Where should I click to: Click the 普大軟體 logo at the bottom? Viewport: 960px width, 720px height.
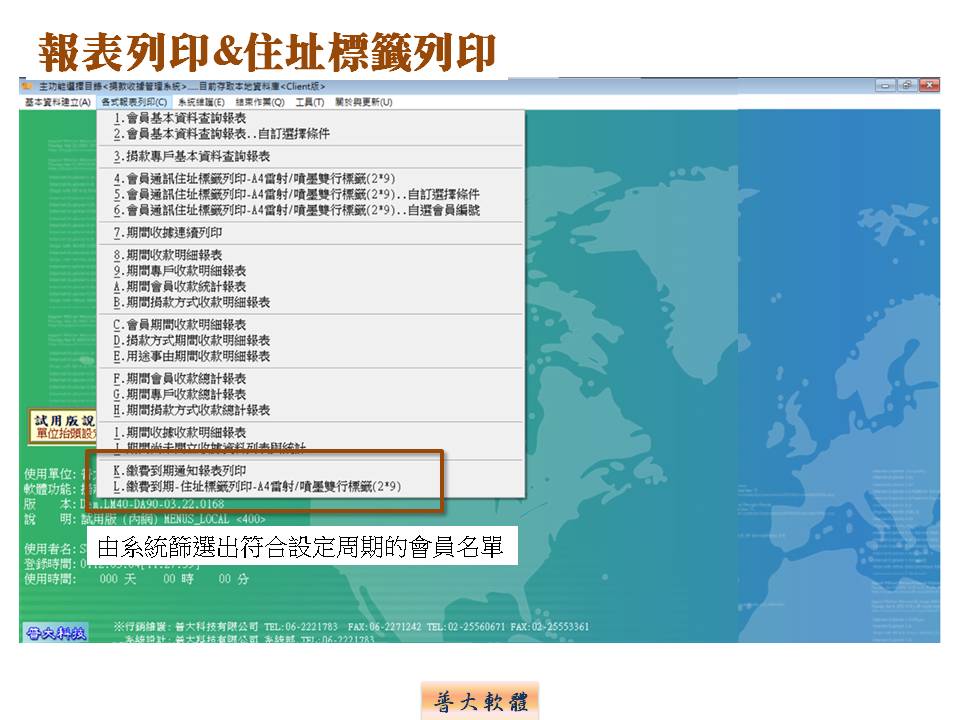(480, 701)
